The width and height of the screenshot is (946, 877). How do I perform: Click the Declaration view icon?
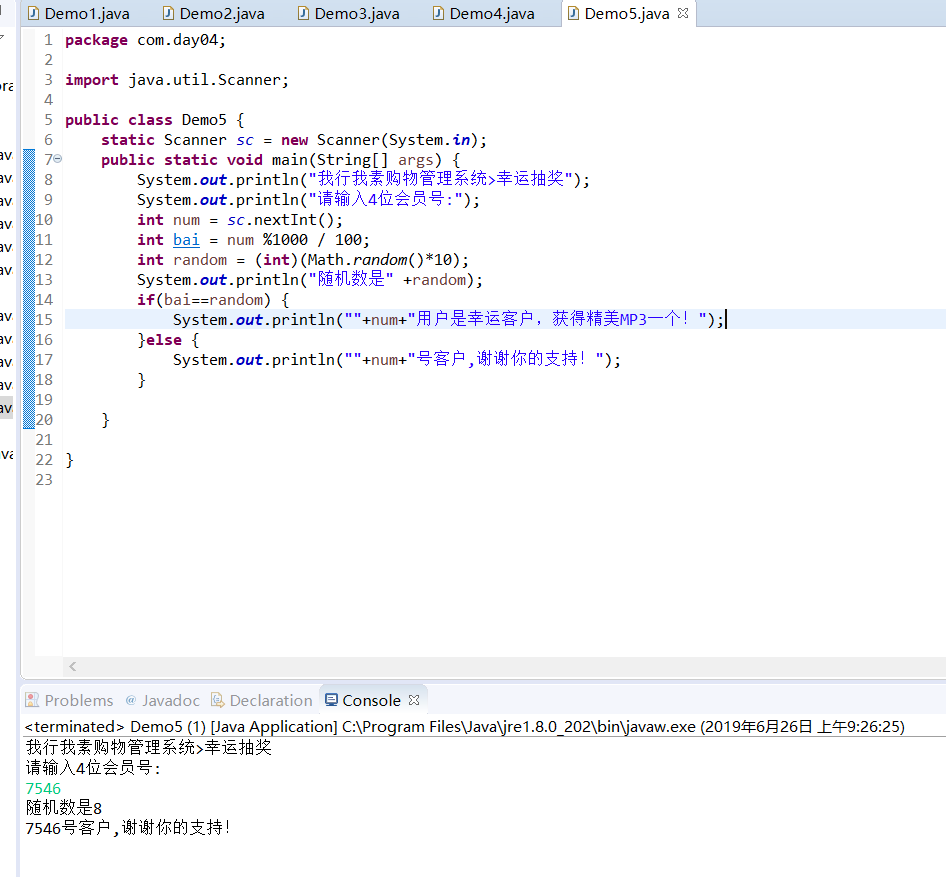click(x=217, y=700)
